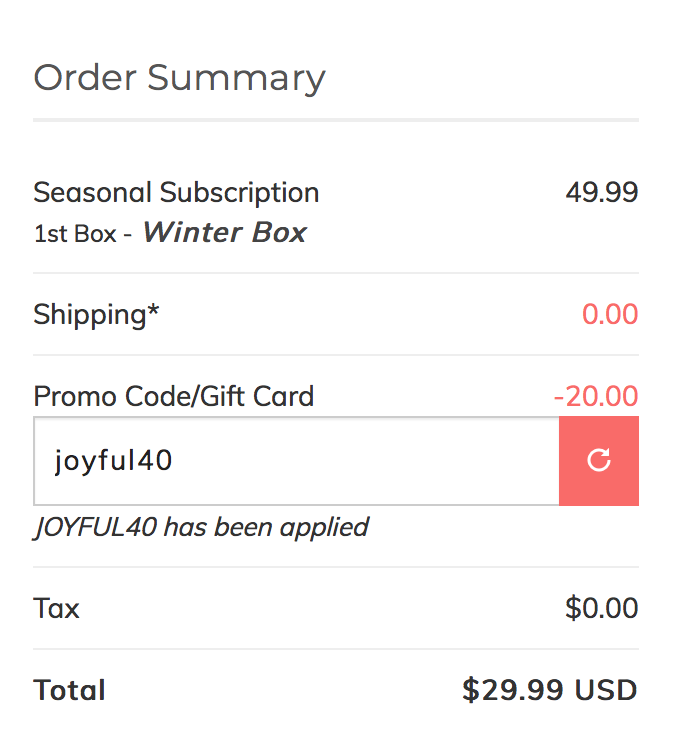Click the red refresh promo code icon
This screenshot has height=736, width=678.
(x=599, y=460)
